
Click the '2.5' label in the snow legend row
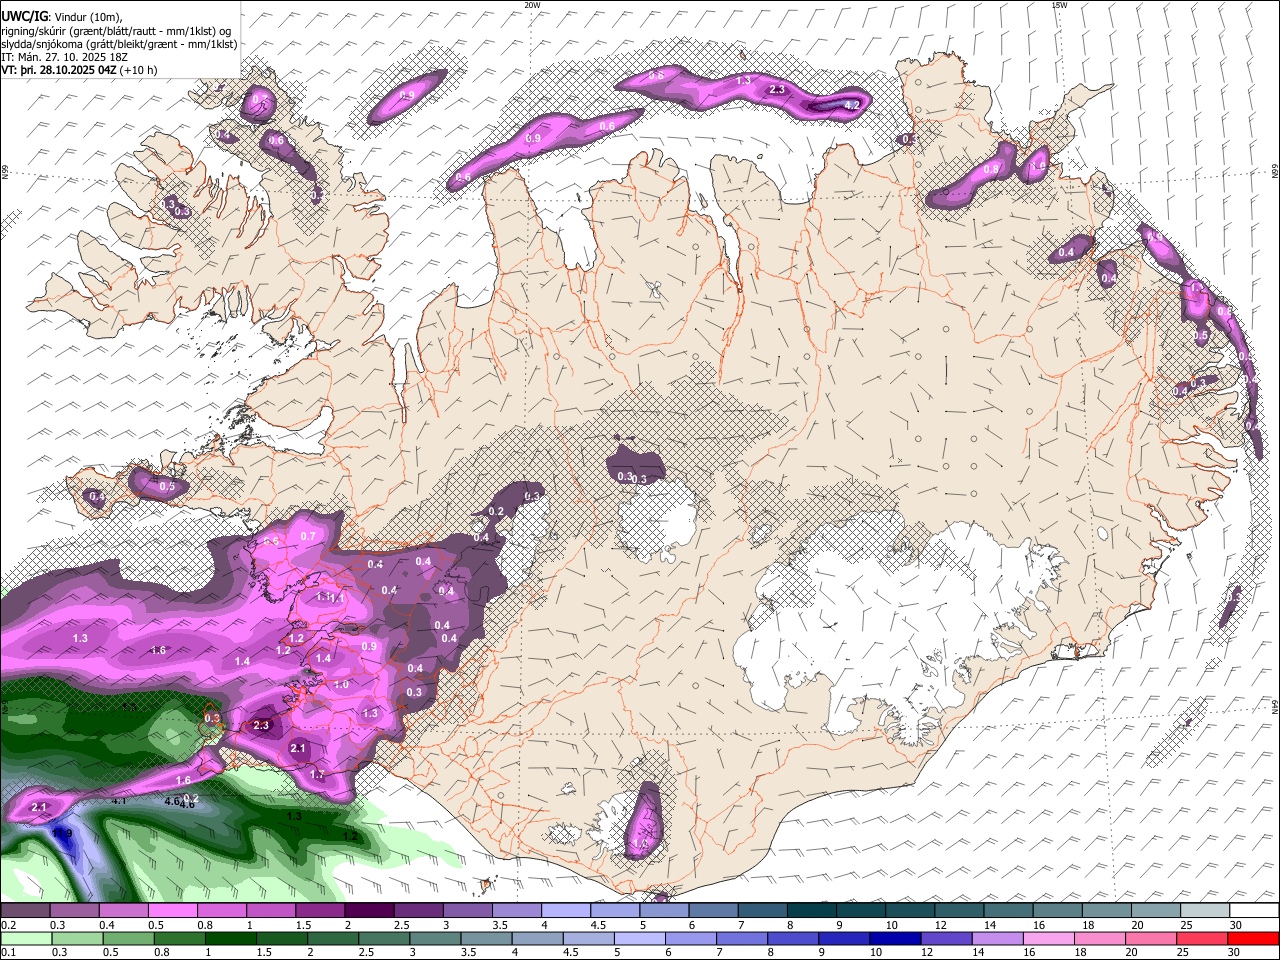402,925
